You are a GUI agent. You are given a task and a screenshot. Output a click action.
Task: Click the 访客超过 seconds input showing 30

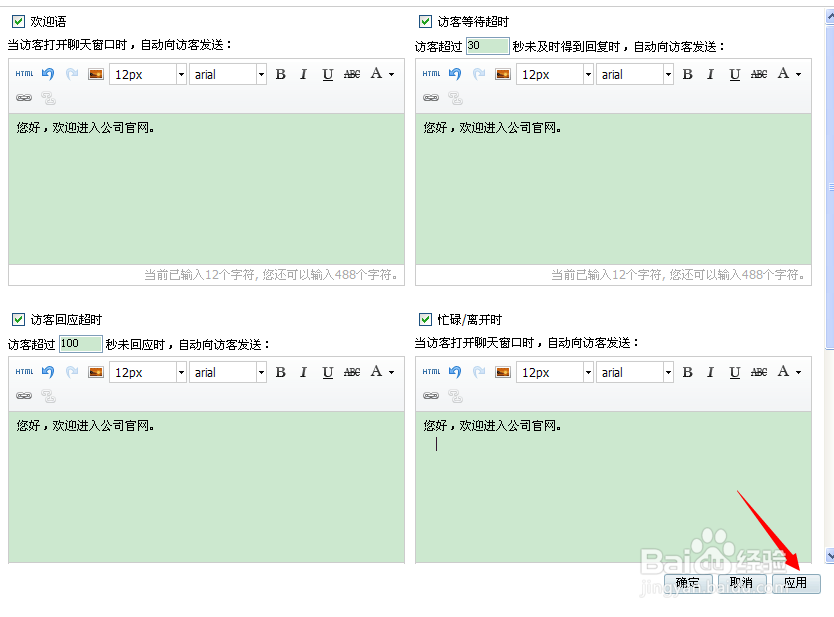487,45
